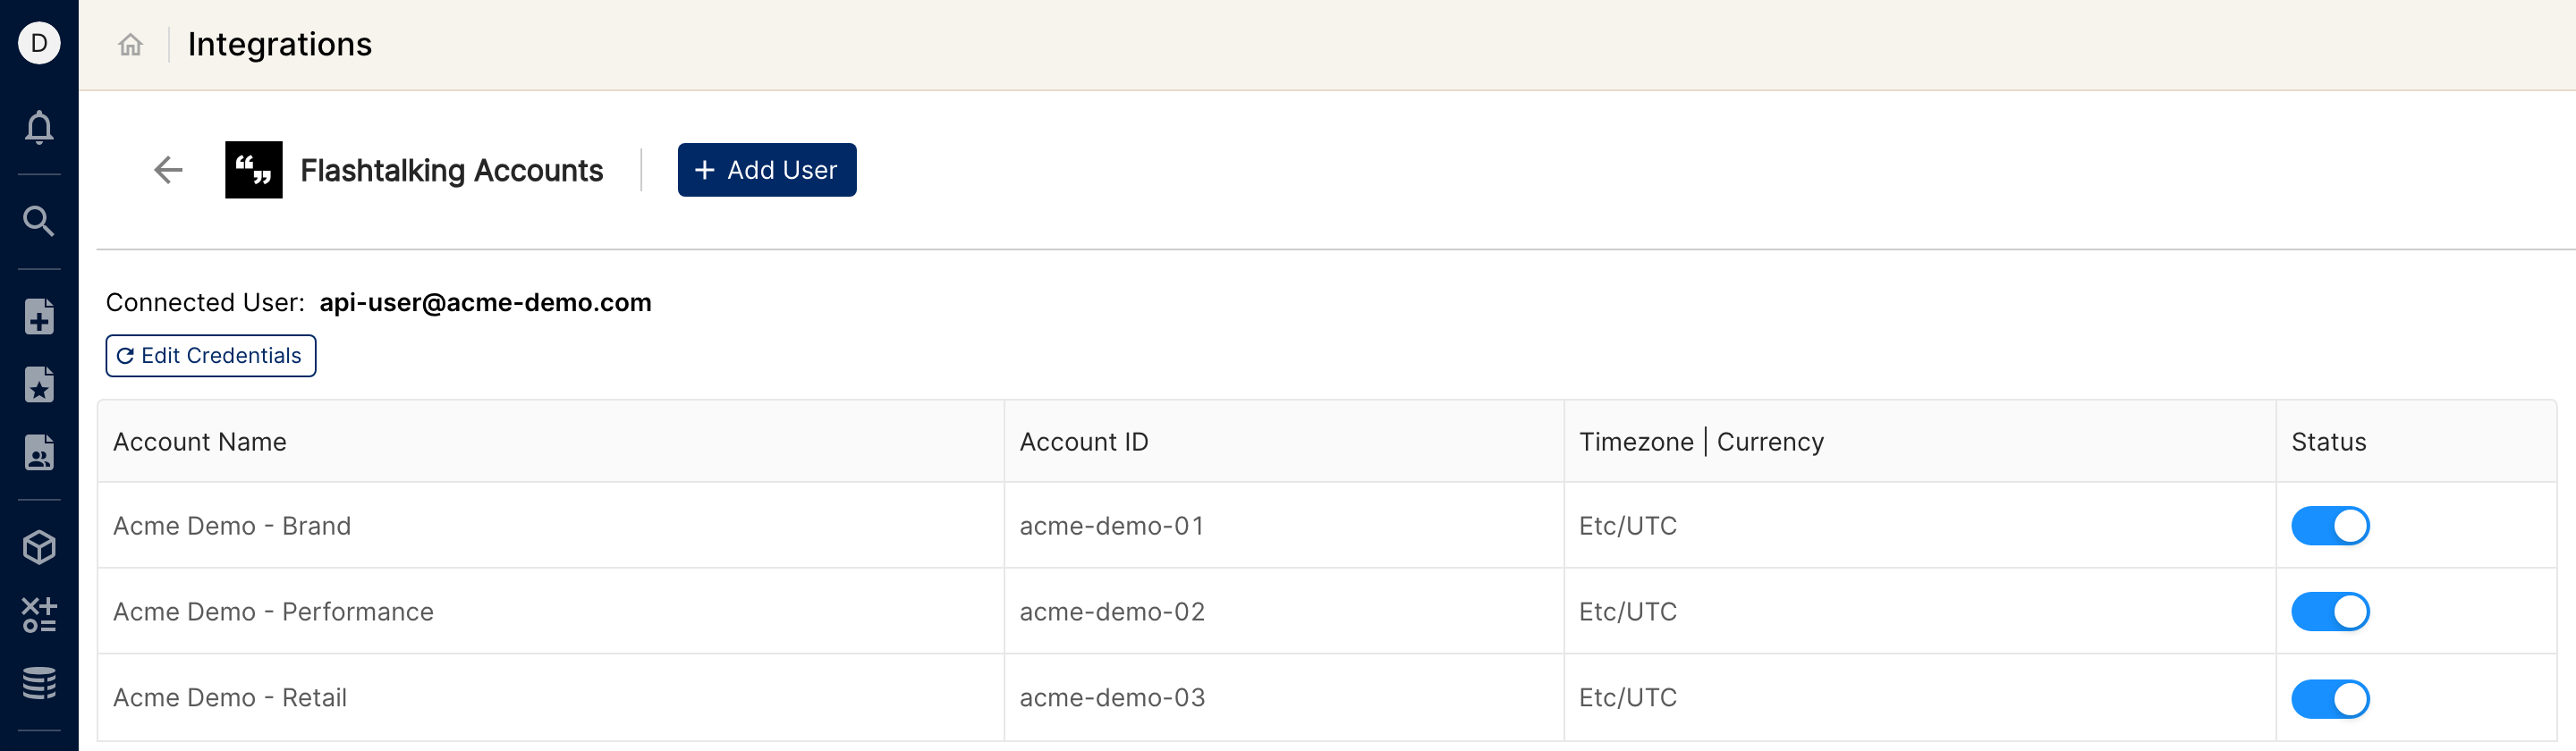2576x751 pixels.
Task: Open the calculation formulas sidebar icon
Action: click(x=39, y=615)
